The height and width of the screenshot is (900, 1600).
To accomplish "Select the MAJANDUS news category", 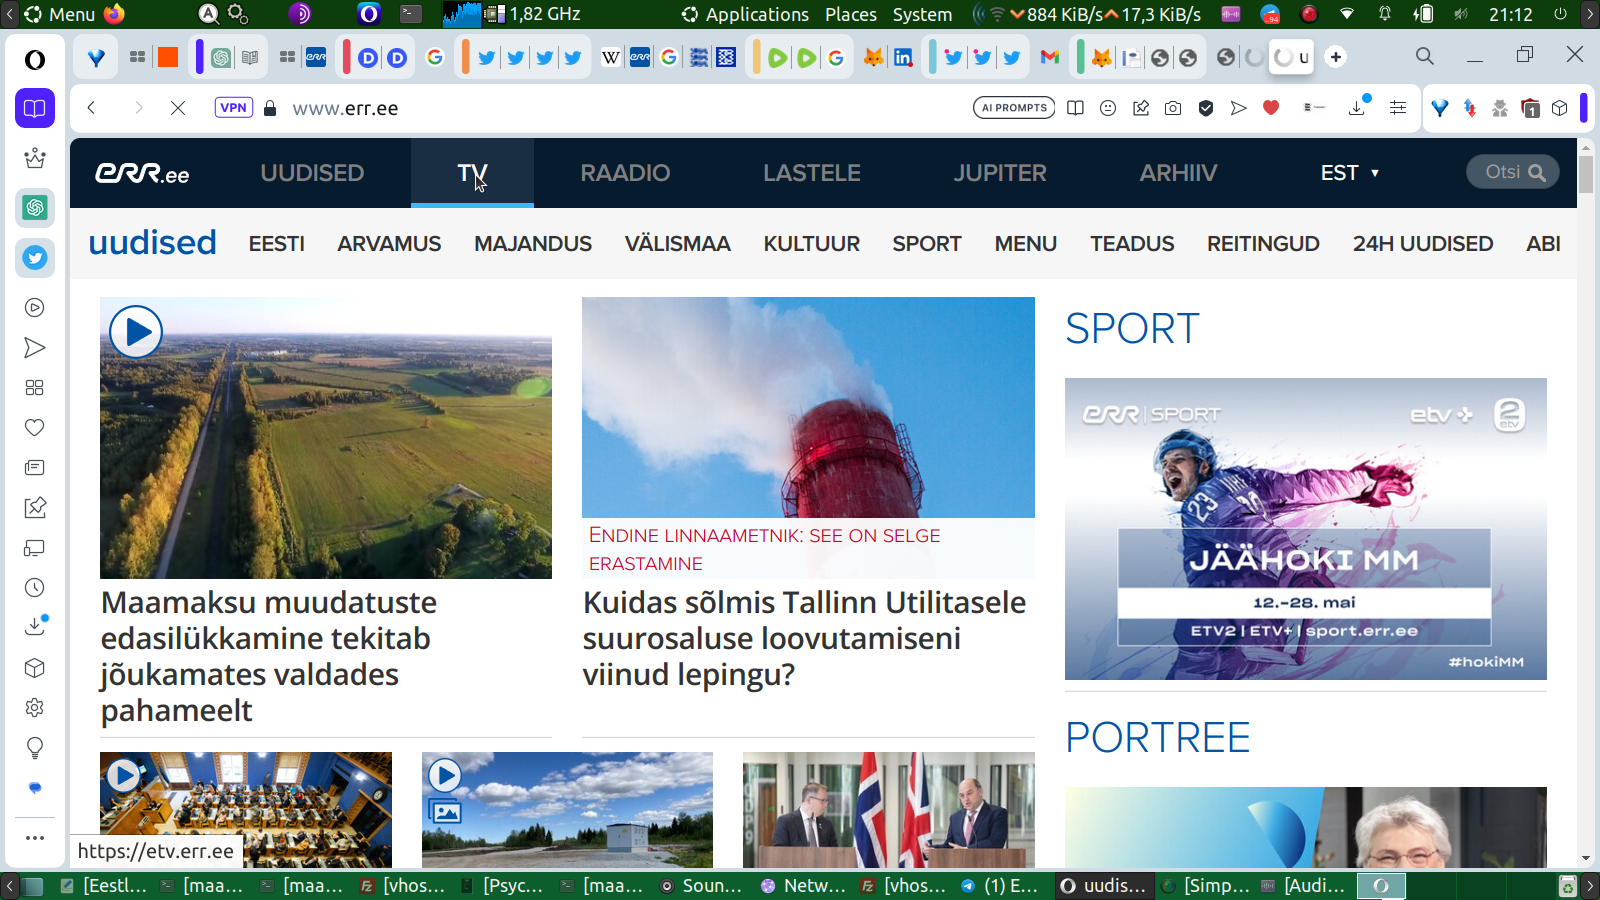I will point(532,244).
